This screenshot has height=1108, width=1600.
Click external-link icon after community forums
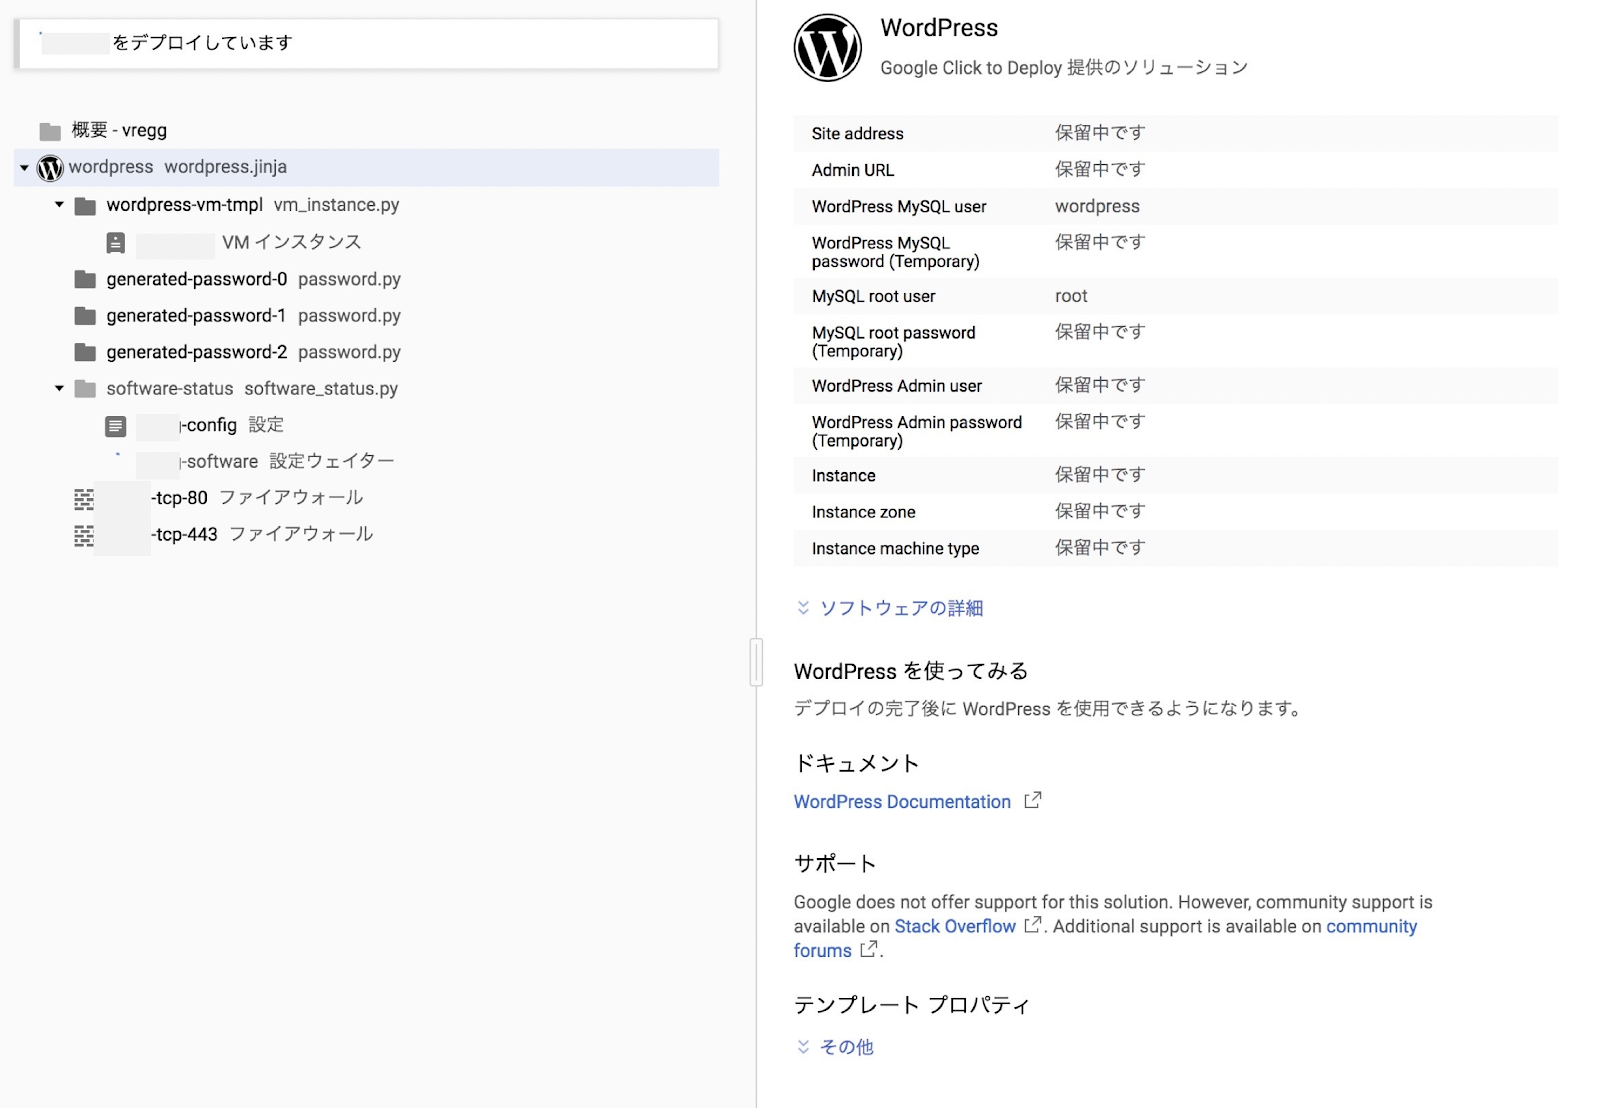pyautogui.click(x=869, y=949)
